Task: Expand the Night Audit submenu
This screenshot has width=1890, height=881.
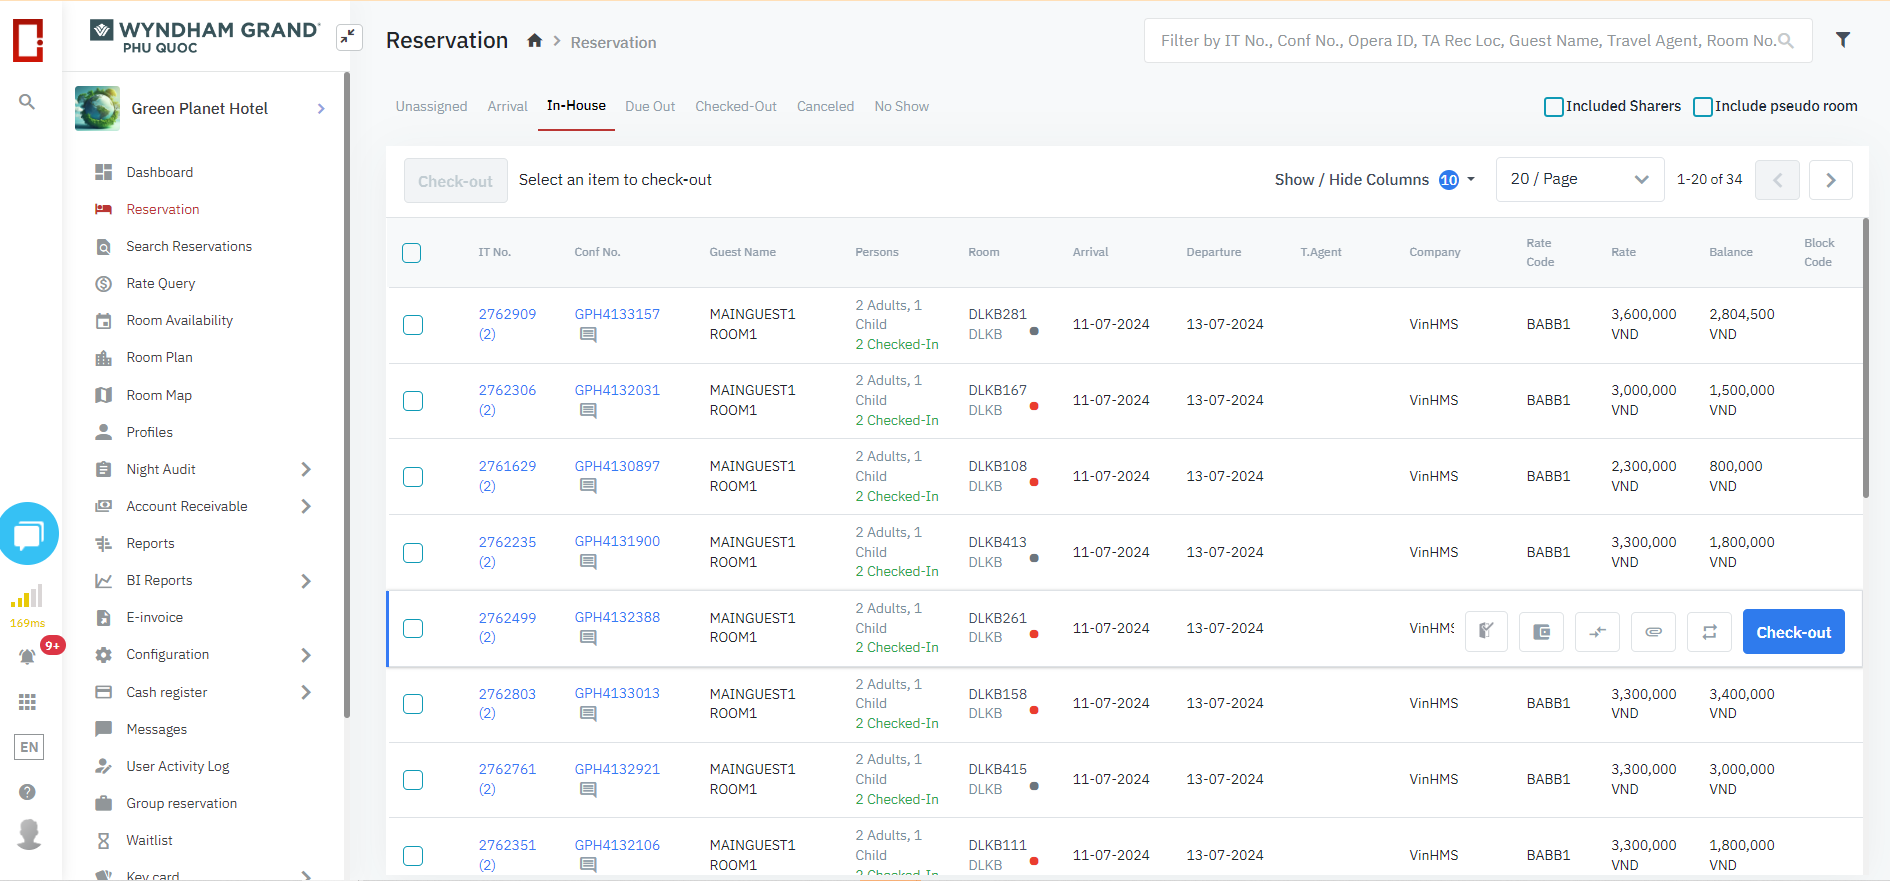Action: pos(306,469)
